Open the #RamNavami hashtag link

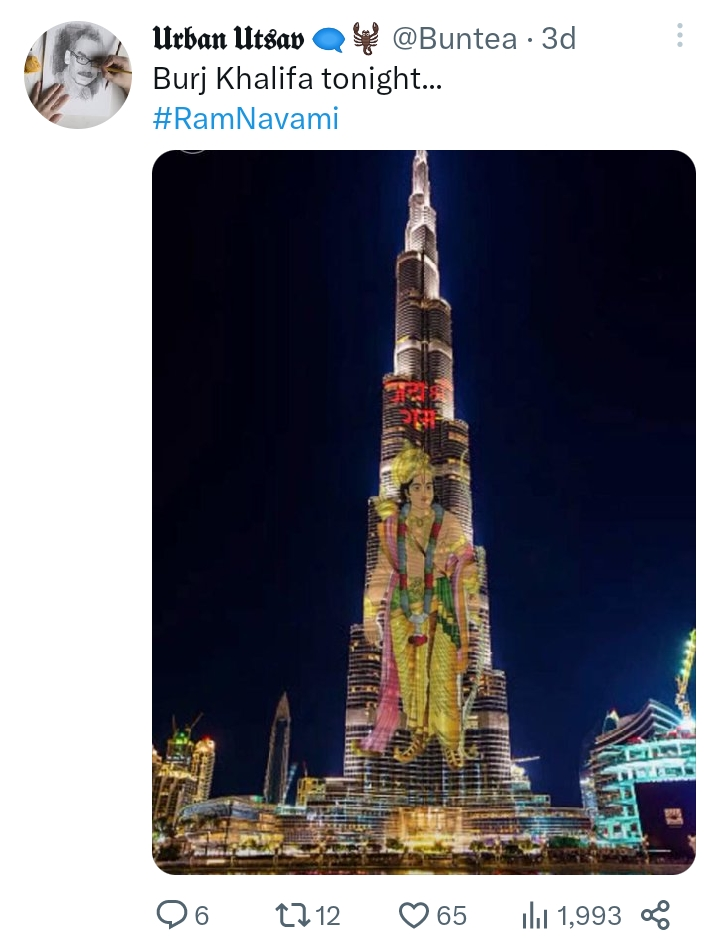[245, 118]
